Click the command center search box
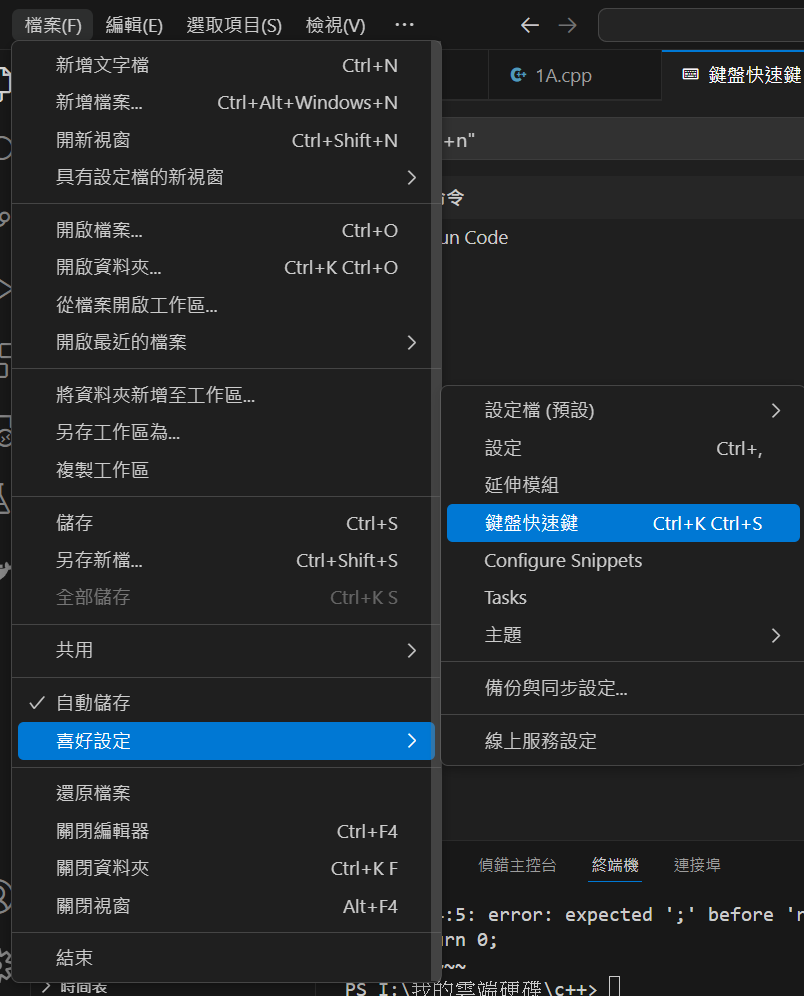The width and height of the screenshot is (804, 996). (x=701, y=25)
